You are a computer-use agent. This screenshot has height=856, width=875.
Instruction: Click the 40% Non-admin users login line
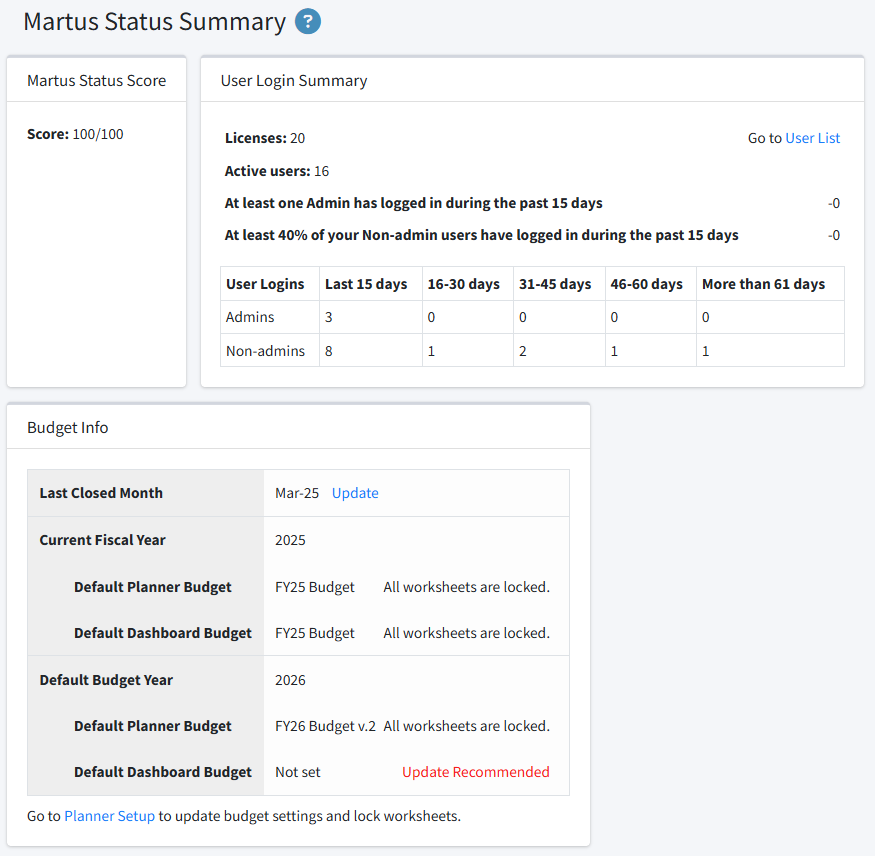coord(482,235)
